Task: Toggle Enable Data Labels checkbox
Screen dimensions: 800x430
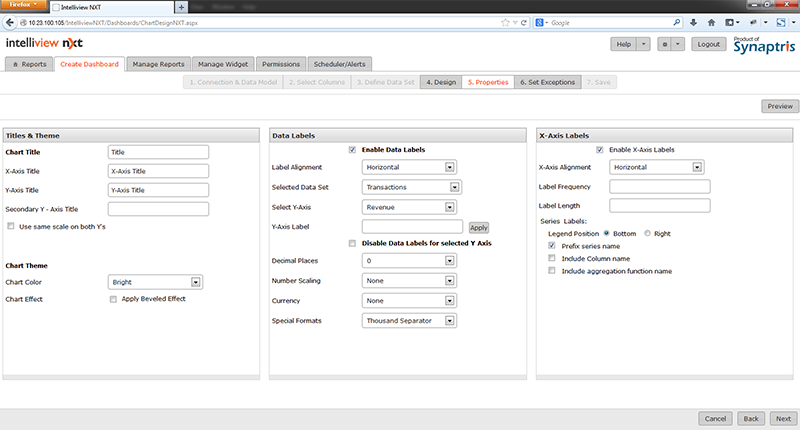Action: tap(352, 150)
